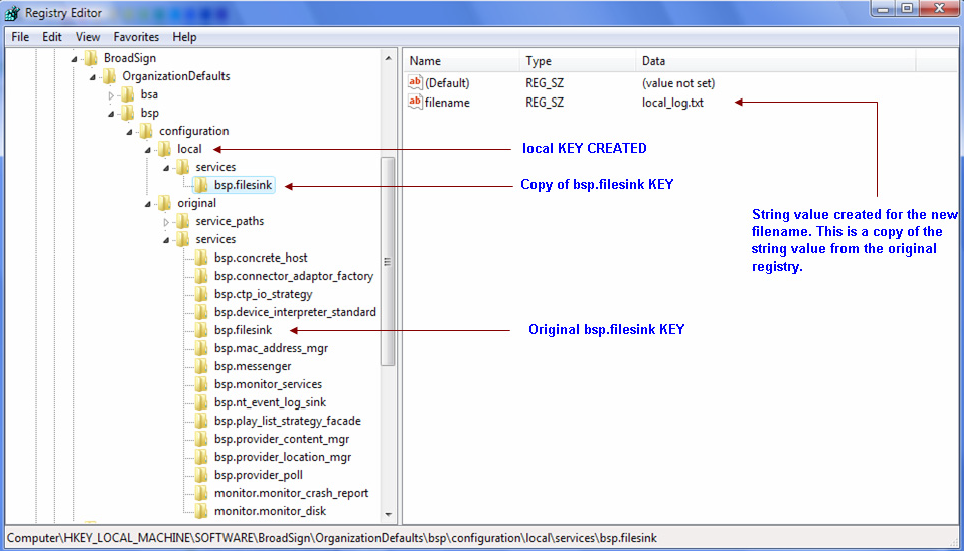This screenshot has width=964, height=551.
Task: Click the bsp.concrete_host folder icon
Action: click(201, 258)
